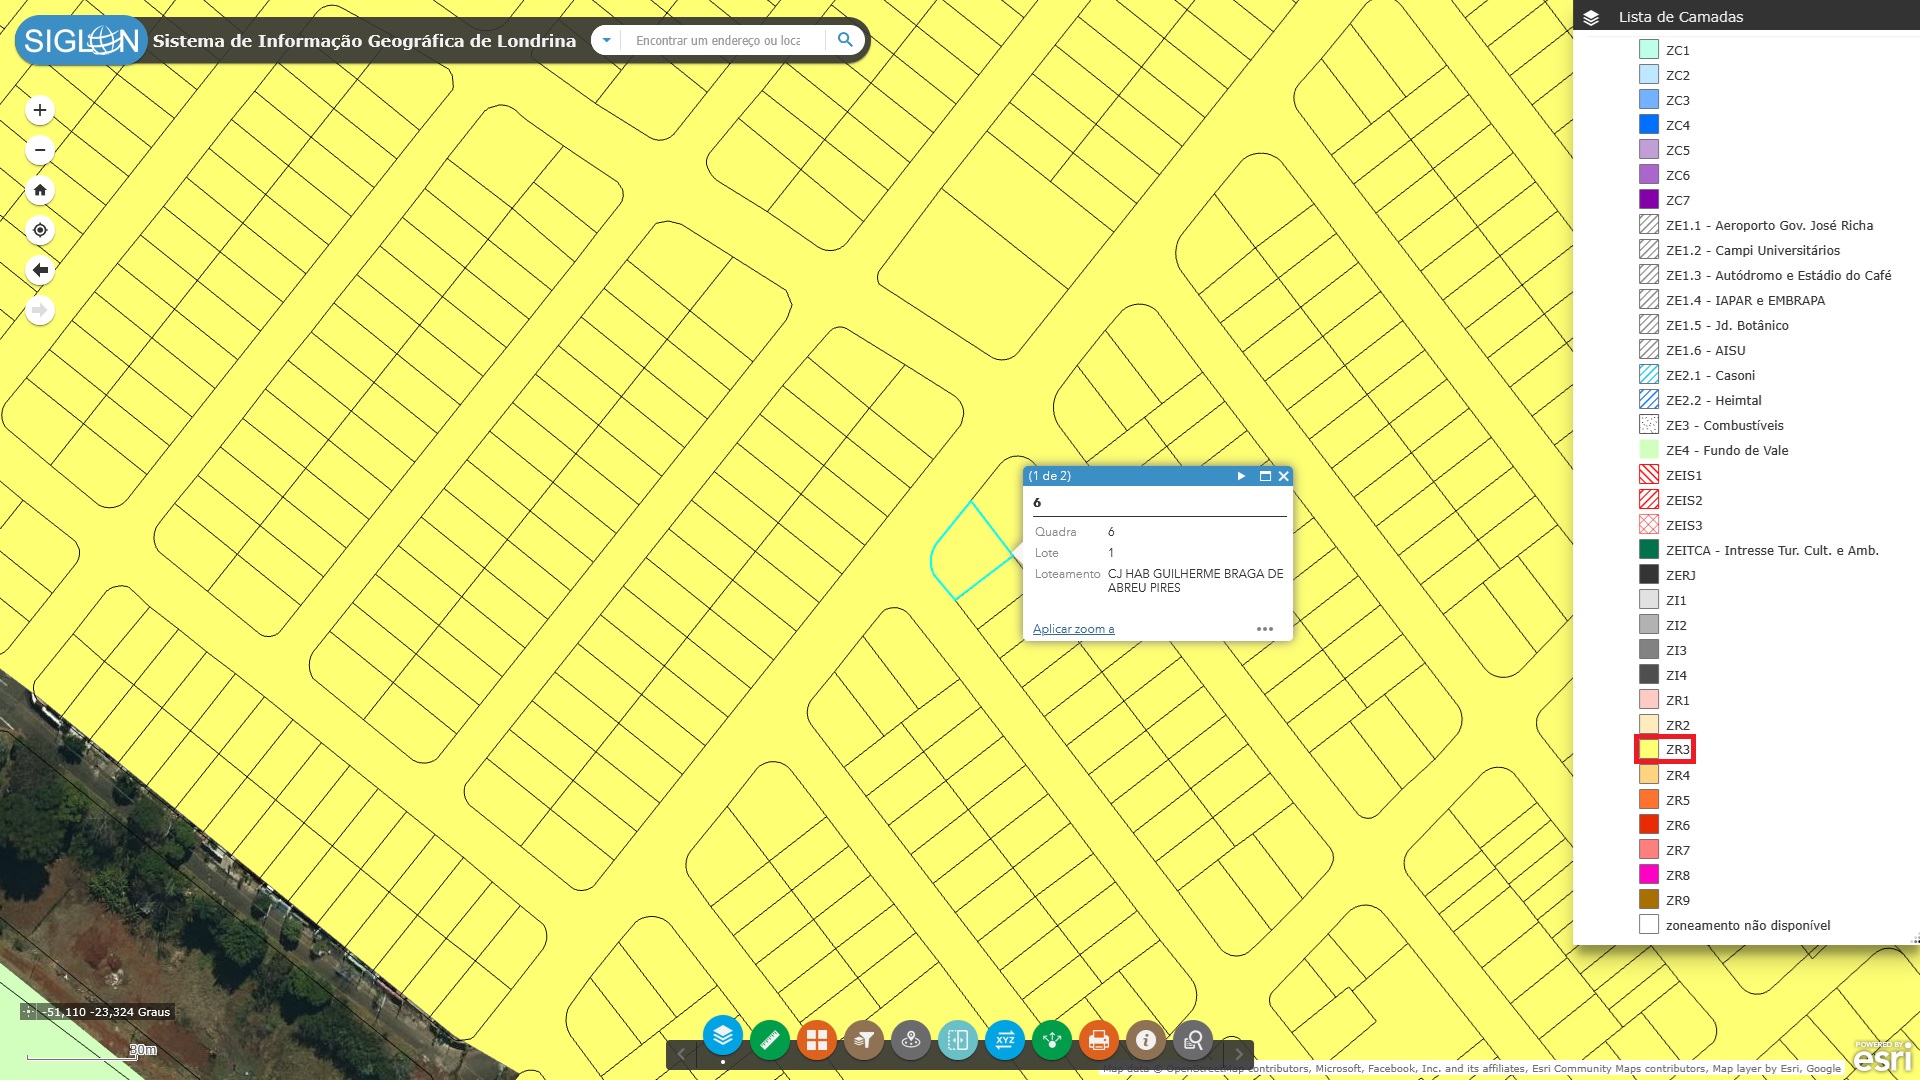
Task: Click 'ZE1.1 - Aeroporto Gov. José Richa' label
Action: [x=1769, y=225]
